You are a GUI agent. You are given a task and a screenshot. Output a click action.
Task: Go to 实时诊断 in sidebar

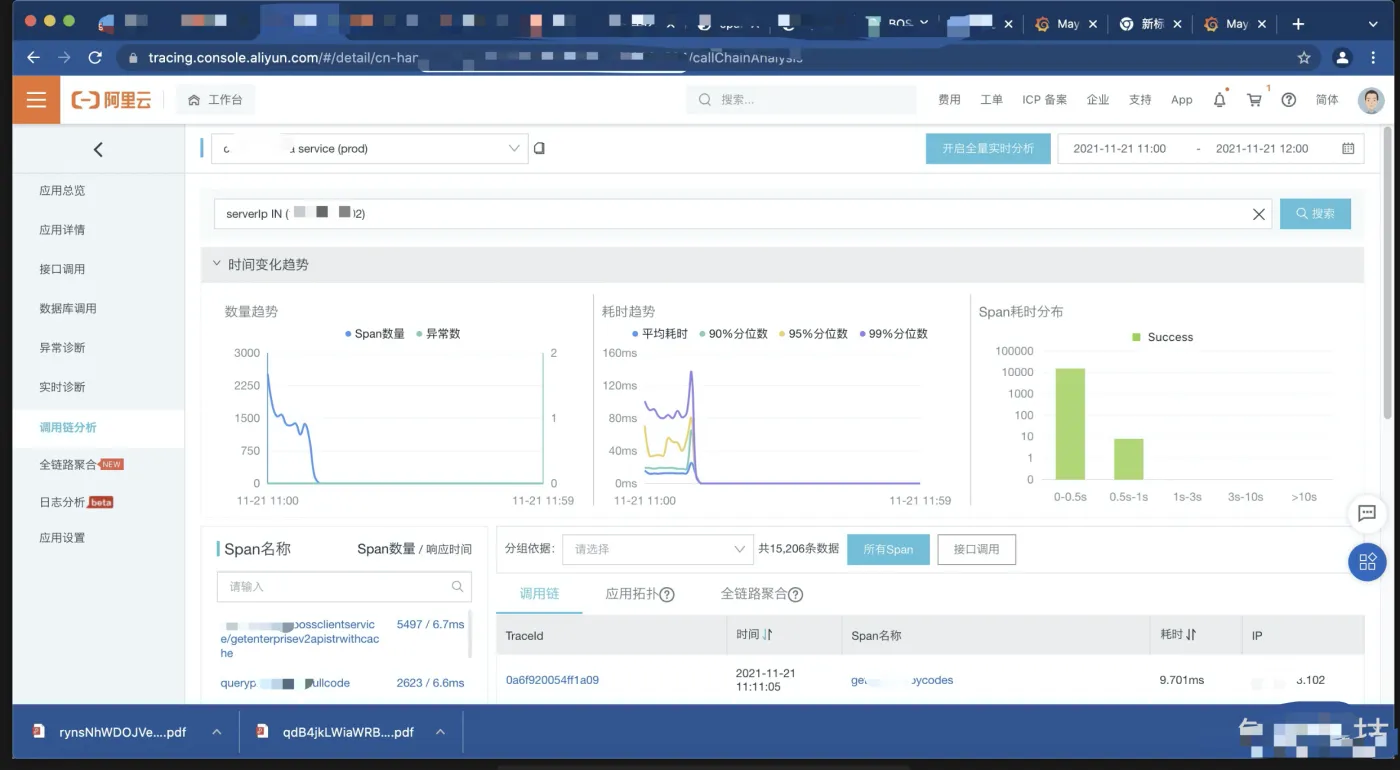[62, 387]
